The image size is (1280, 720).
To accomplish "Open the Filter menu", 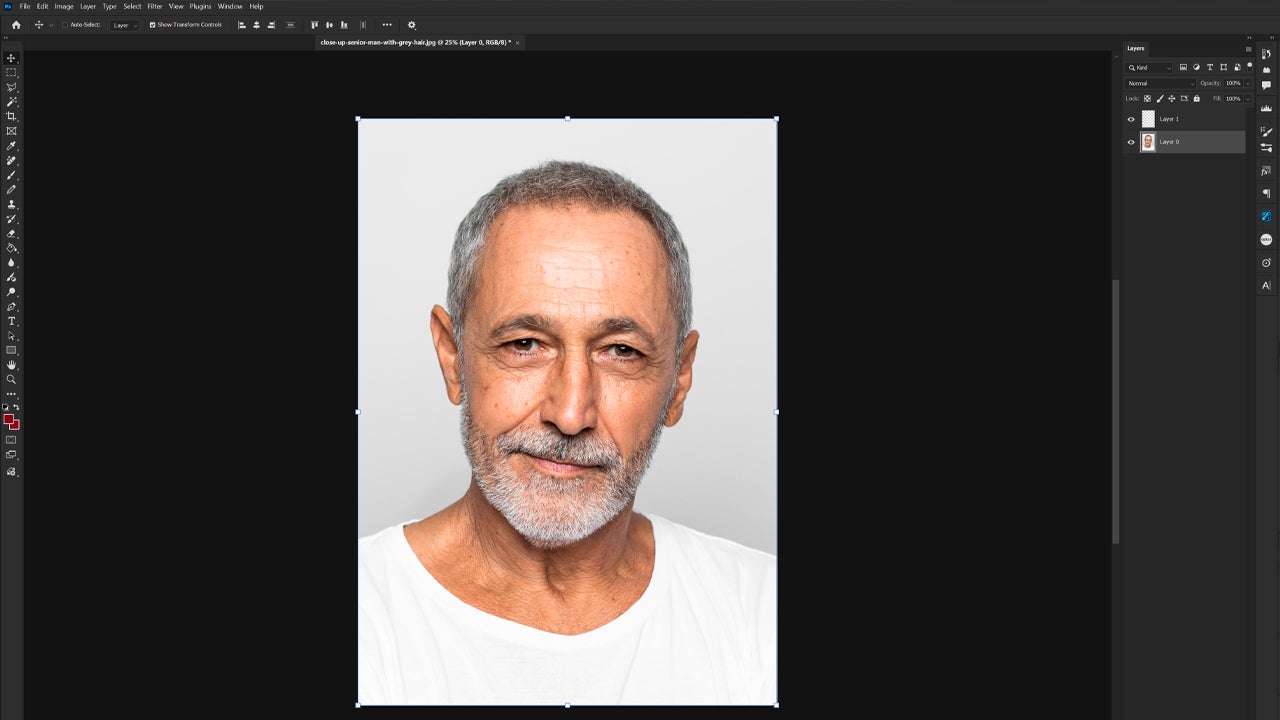I will (155, 6).
